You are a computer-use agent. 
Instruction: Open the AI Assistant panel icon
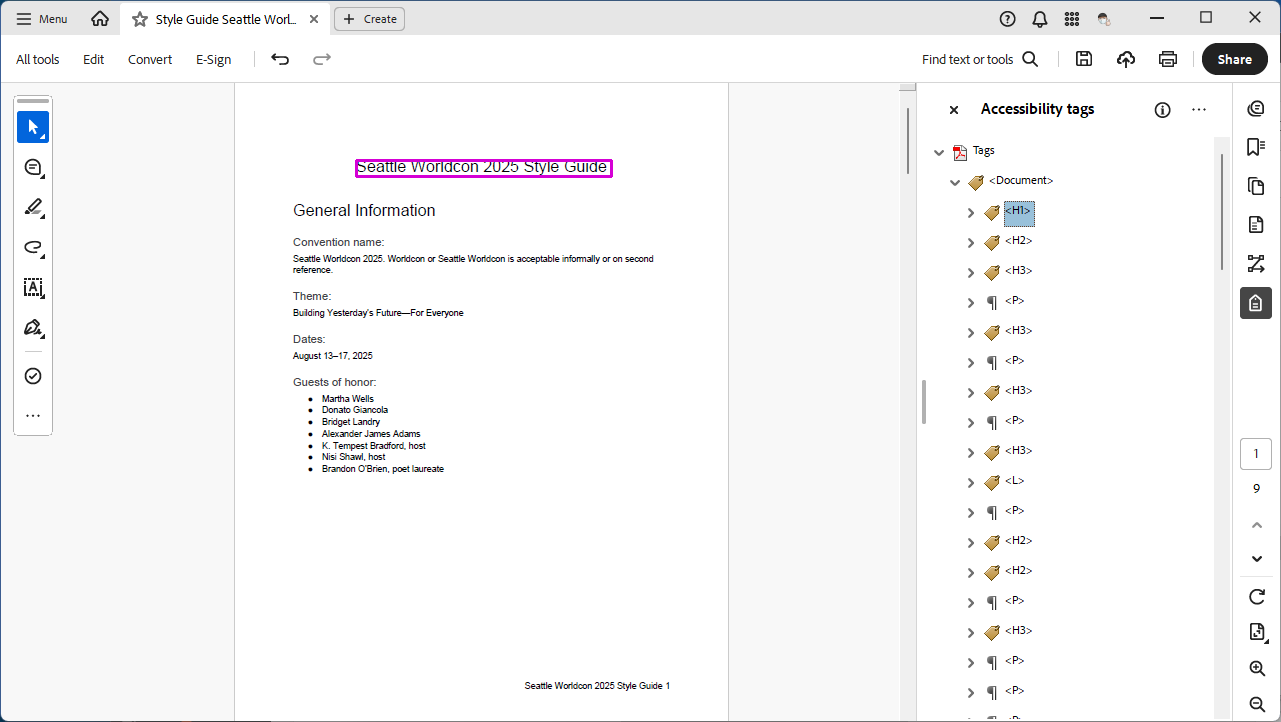[x=1256, y=108]
